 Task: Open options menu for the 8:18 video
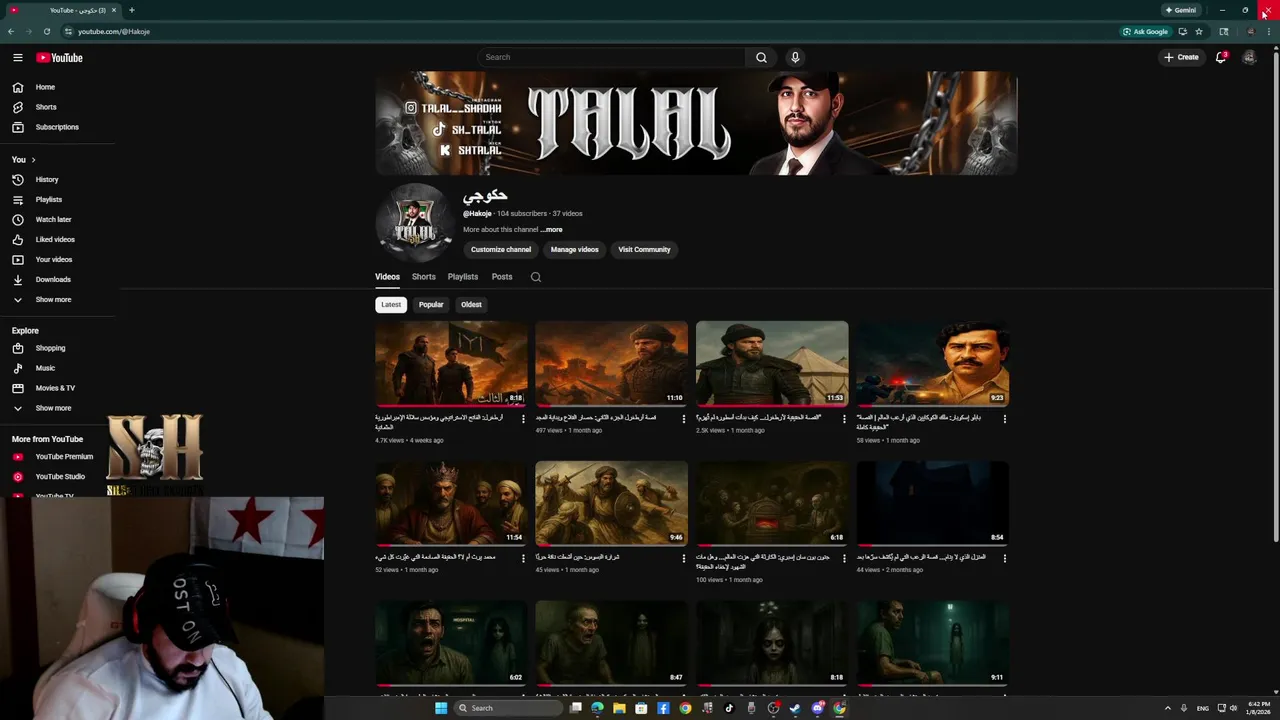click(523, 419)
